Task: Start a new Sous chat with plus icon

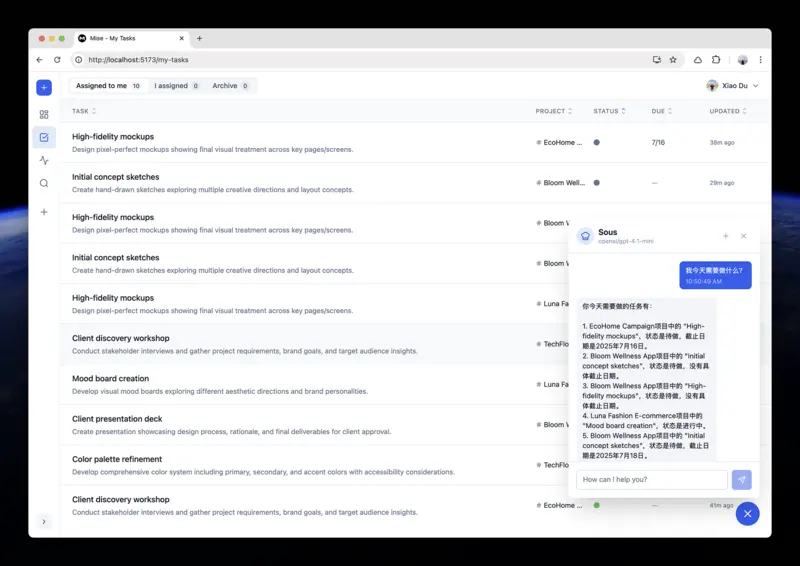Action: 726,236
